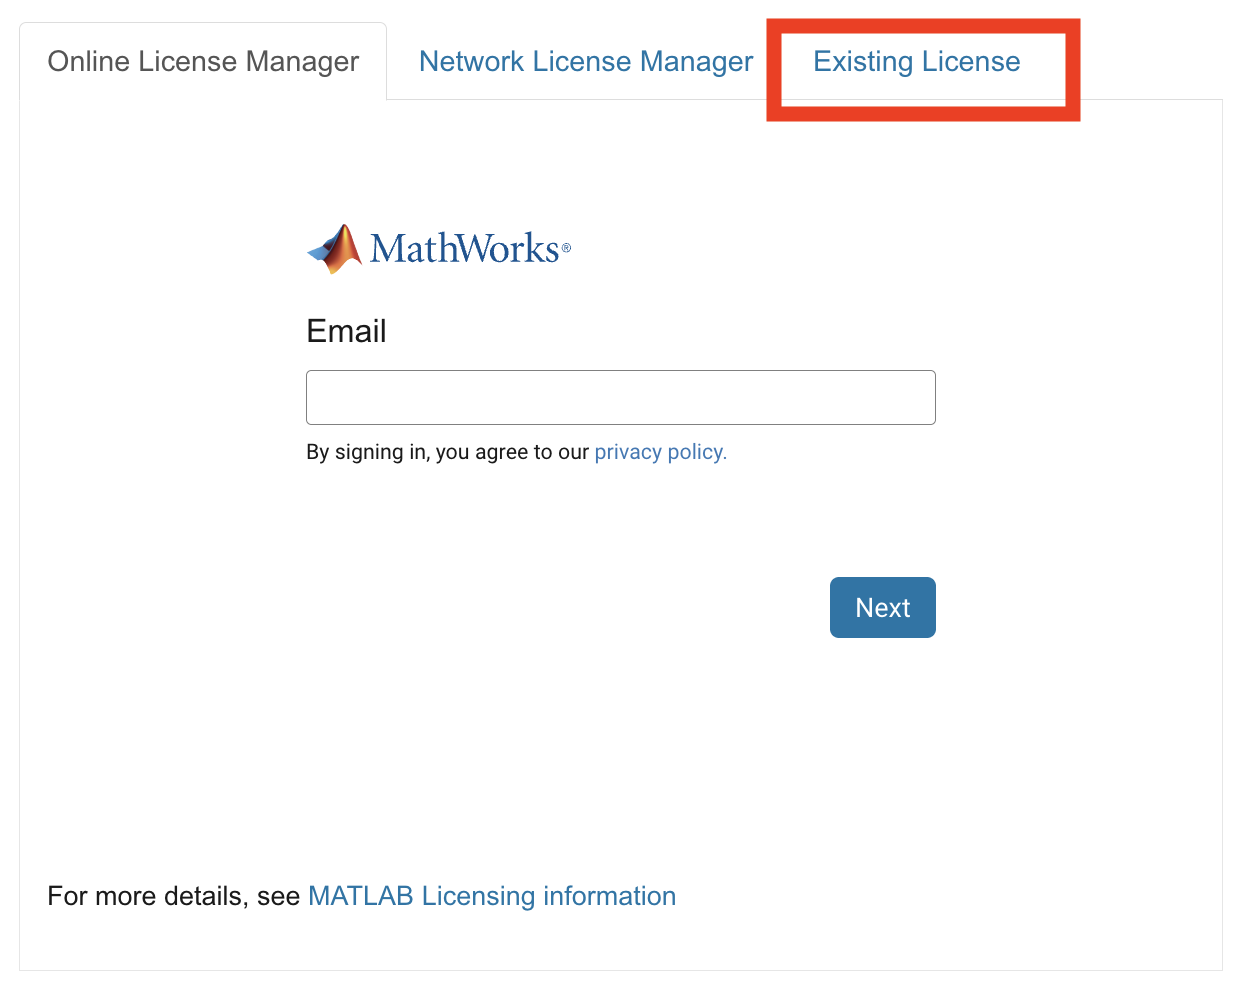Click the Next button

pos(882,607)
